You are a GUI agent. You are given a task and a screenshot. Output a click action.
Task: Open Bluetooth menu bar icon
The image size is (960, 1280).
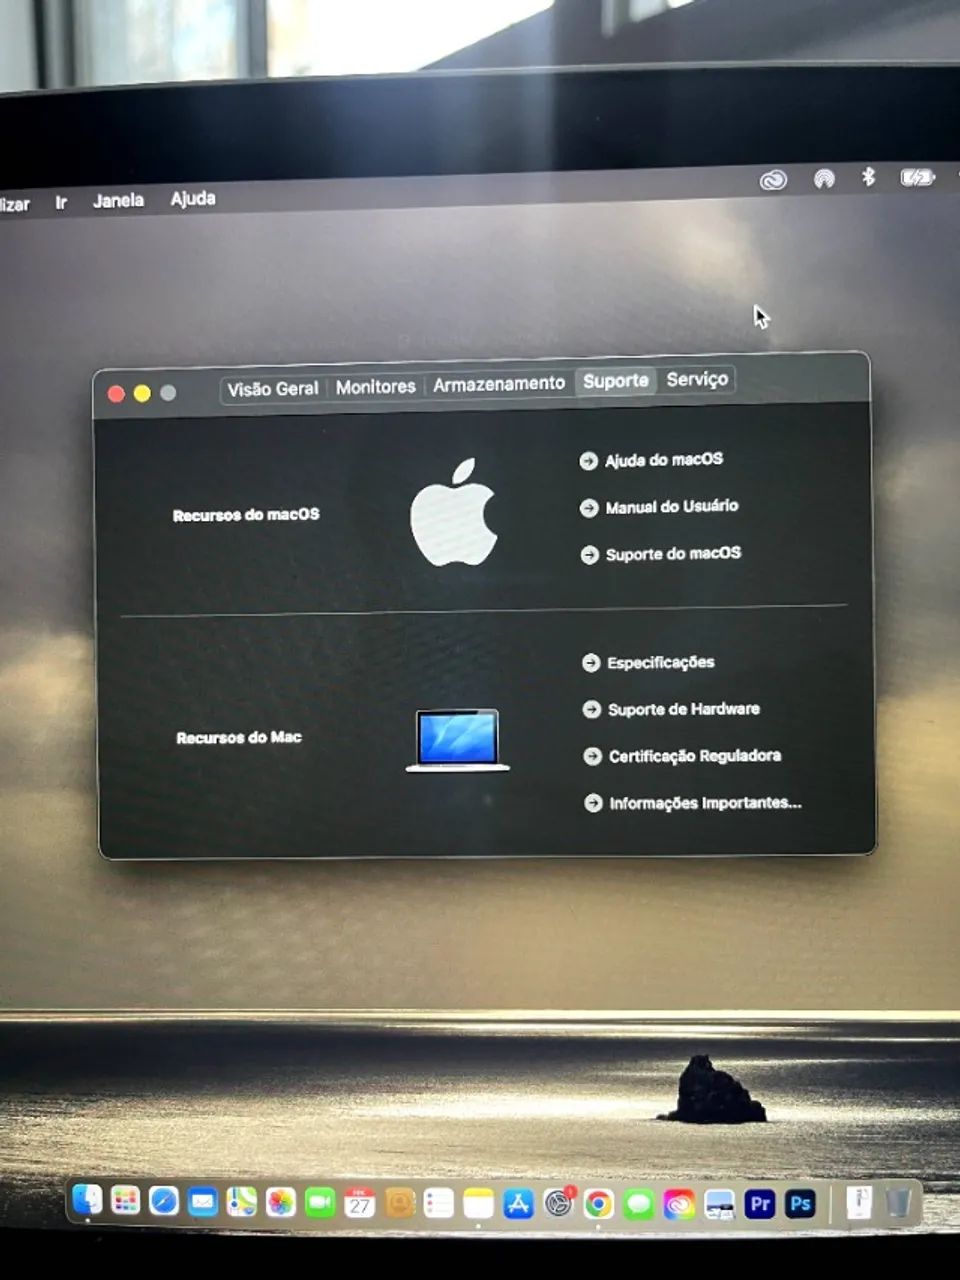(x=868, y=177)
